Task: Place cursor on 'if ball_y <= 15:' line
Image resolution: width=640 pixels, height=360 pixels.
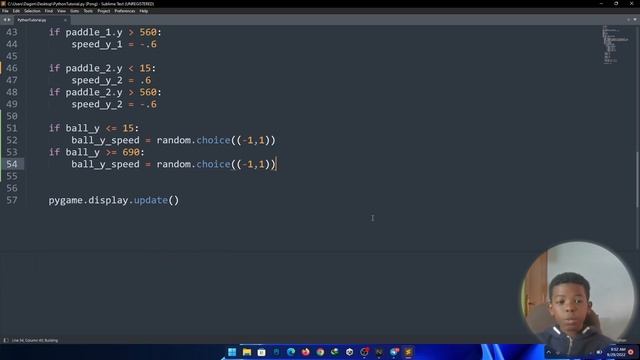Action: 94,128
